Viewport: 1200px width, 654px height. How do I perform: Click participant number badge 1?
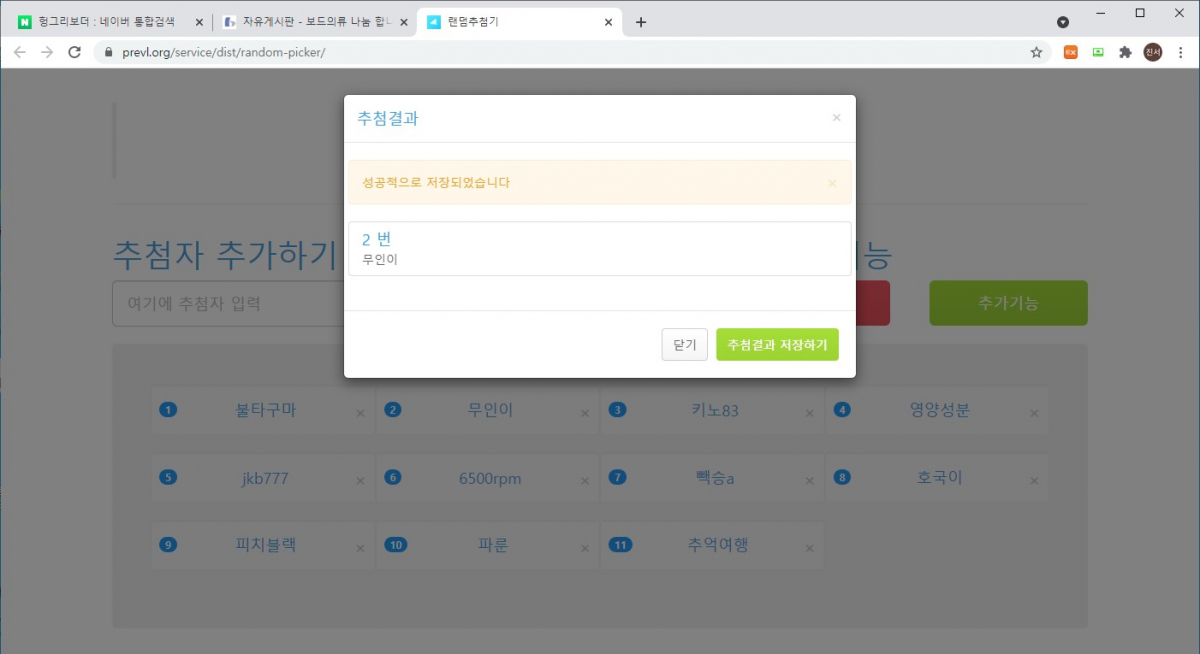pos(168,410)
